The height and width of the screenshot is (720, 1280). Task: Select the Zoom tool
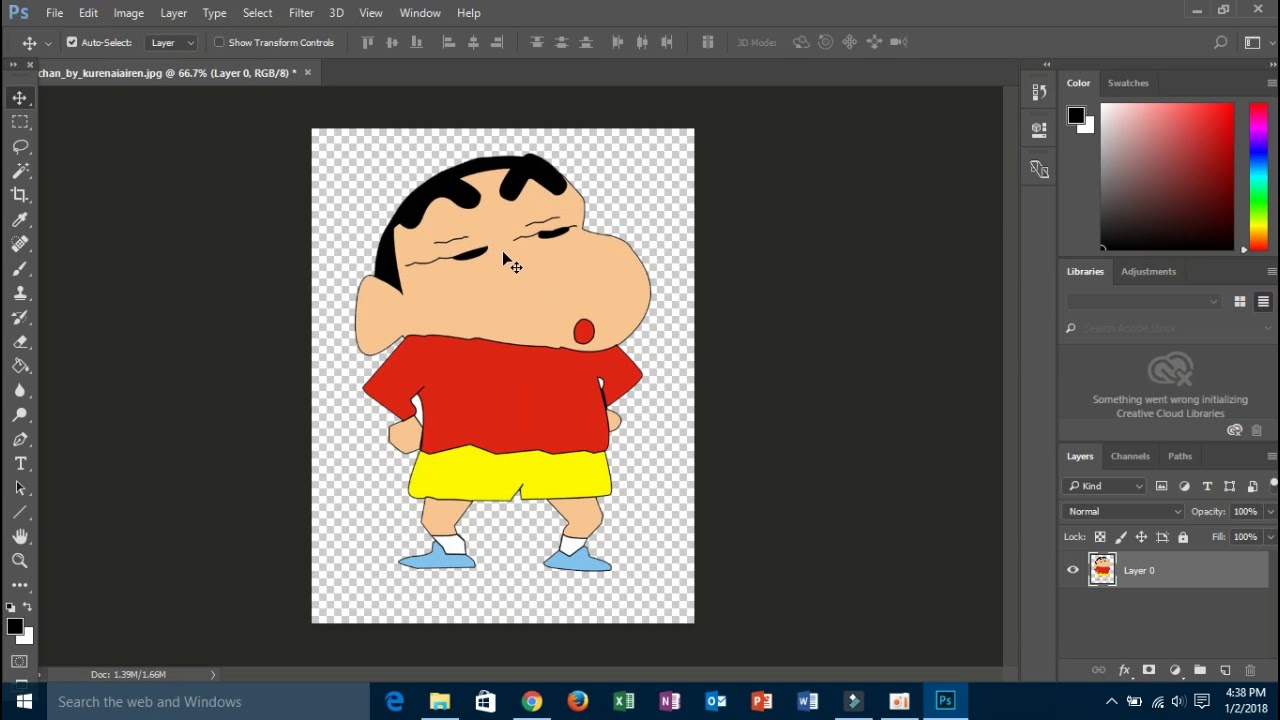(20, 561)
